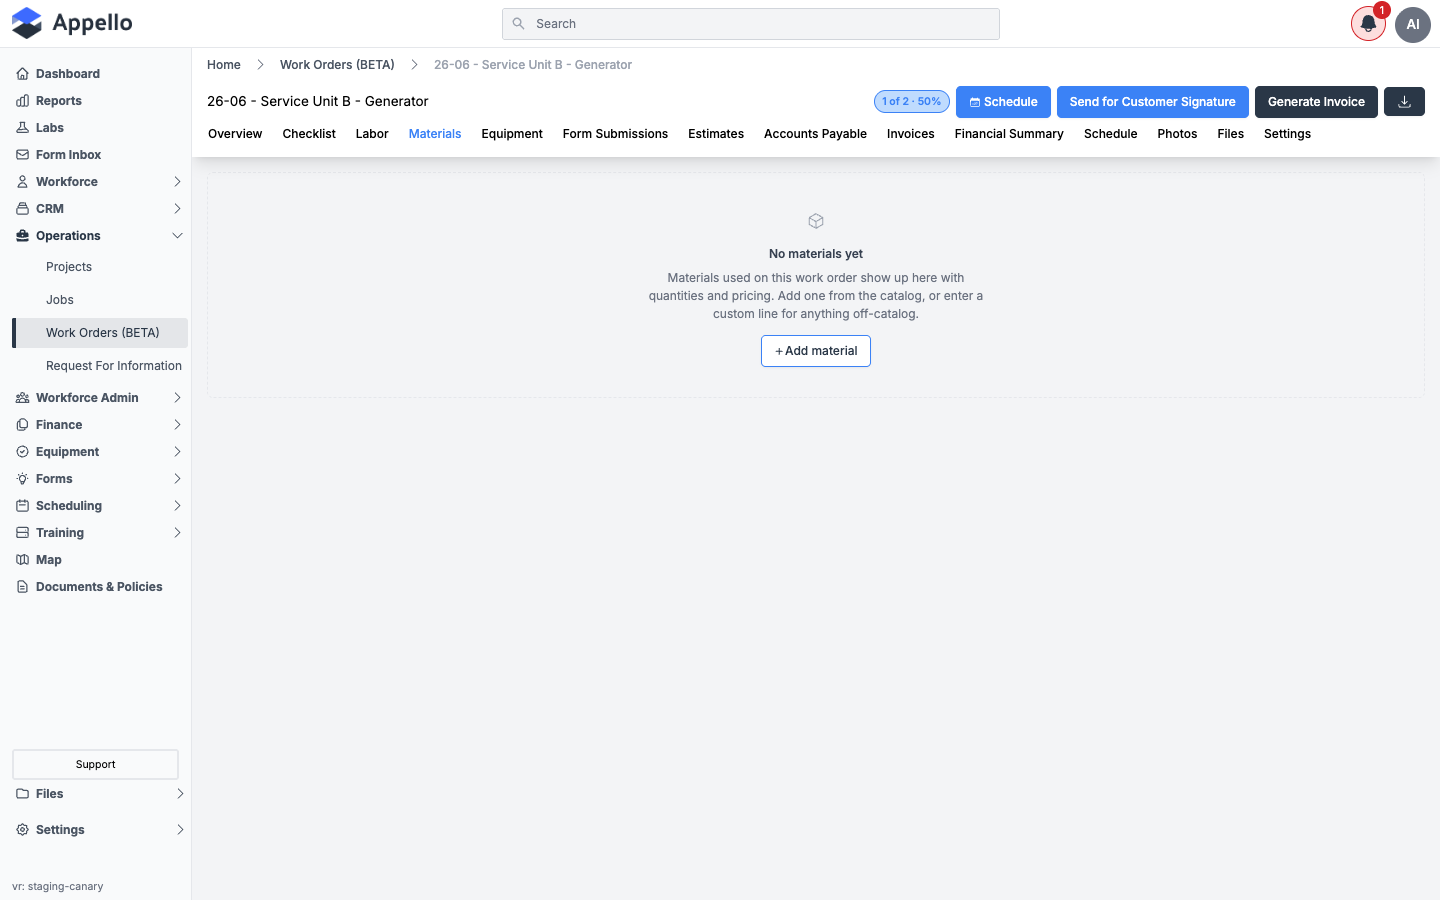The height and width of the screenshot is (918, 1440).
Task: Open the Checklist tab
Action: click(x=309, y=134)
